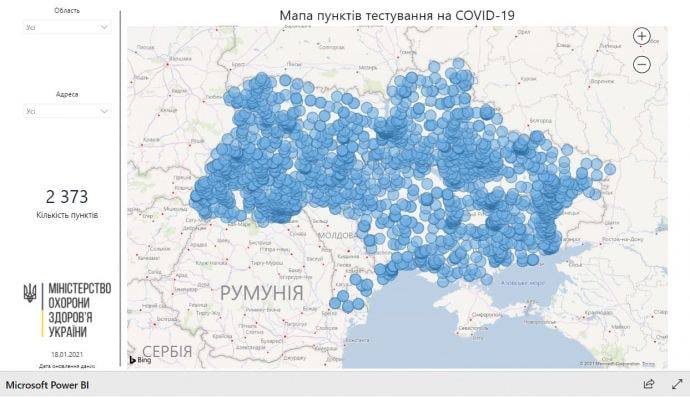The height and width of the screenshot is (398, 690).
Task: Click the Bing logo on the map
Action: point(140,360)
